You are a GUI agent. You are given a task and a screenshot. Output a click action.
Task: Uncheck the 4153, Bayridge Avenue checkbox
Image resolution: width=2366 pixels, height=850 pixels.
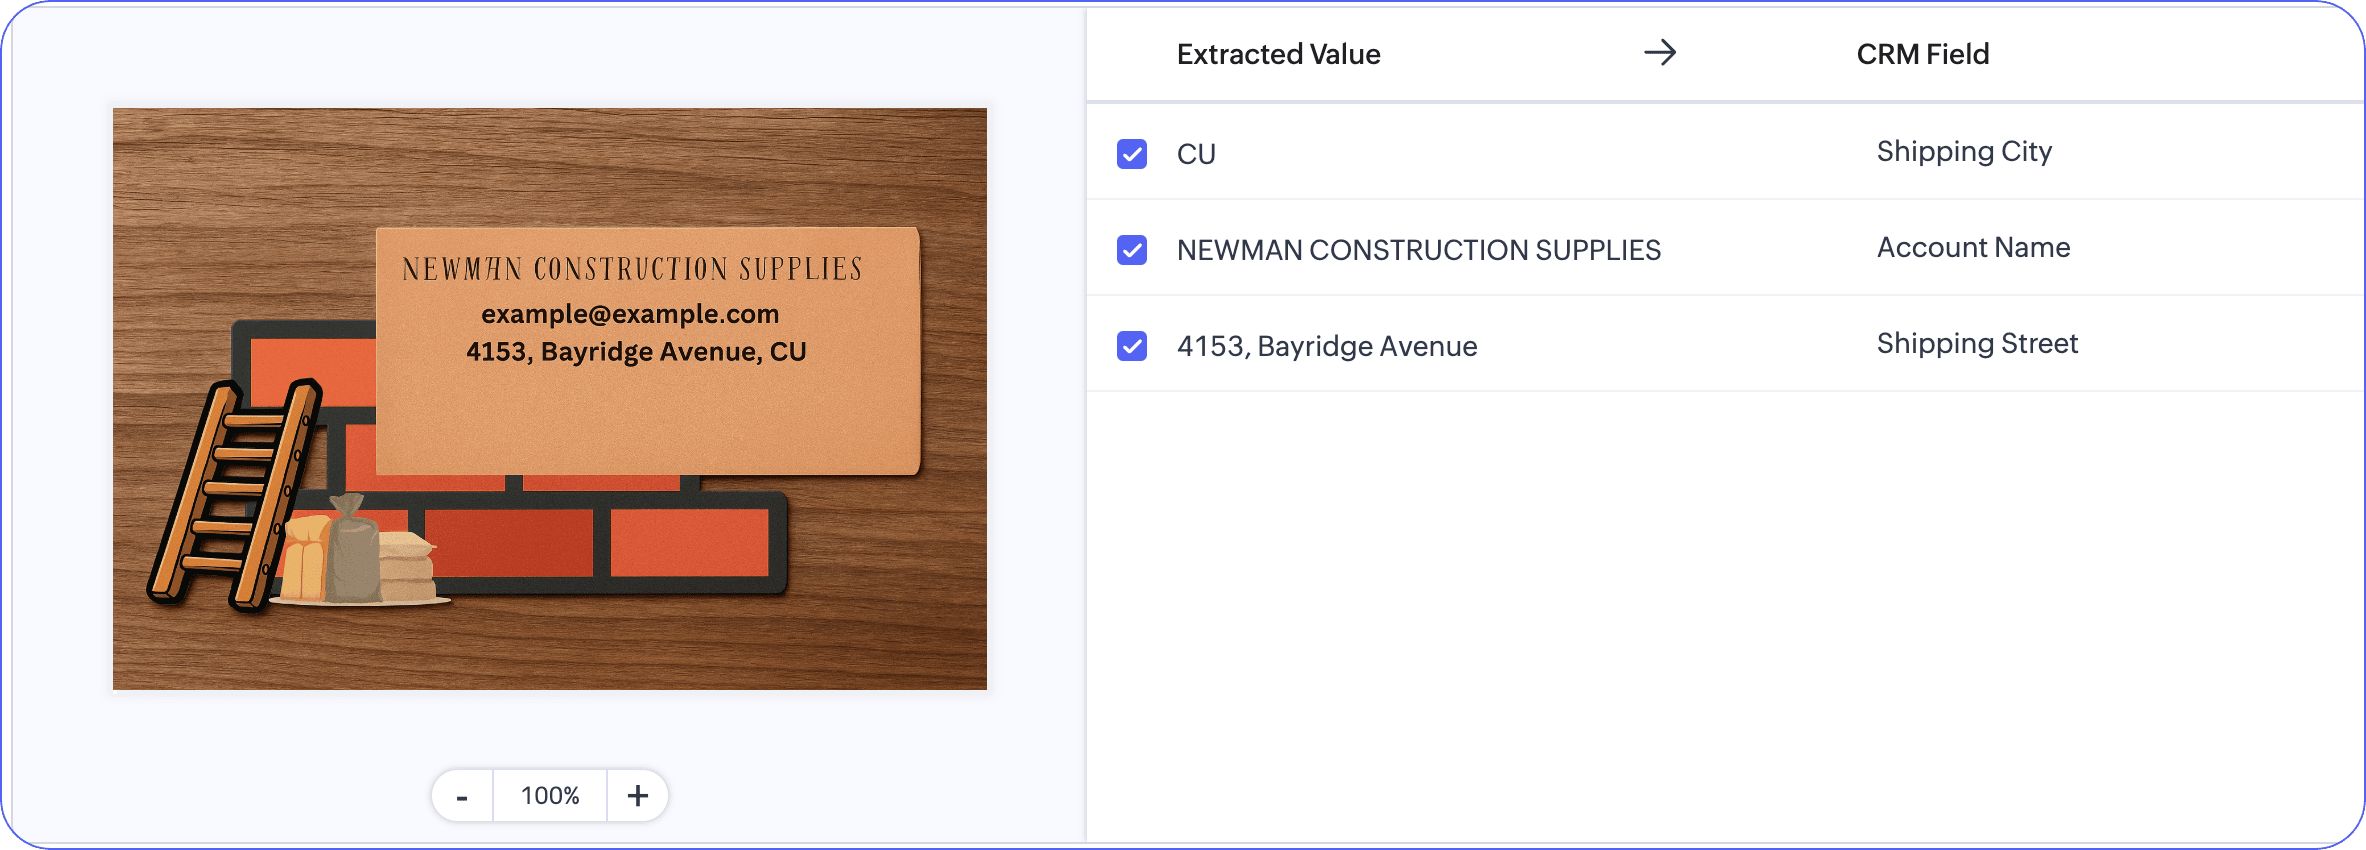click(x=1132, y=346)
